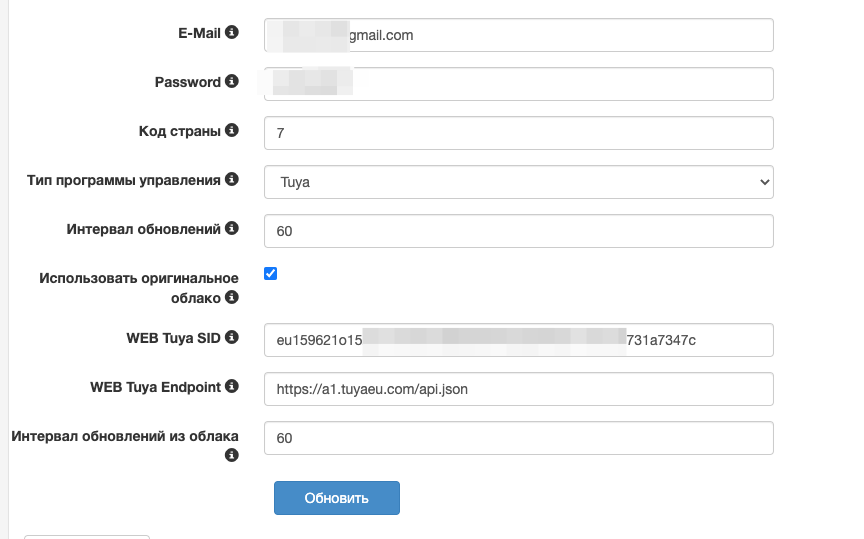Click the Интервал обновлений field
Screen dimensions: 864x539
(519, 231)
